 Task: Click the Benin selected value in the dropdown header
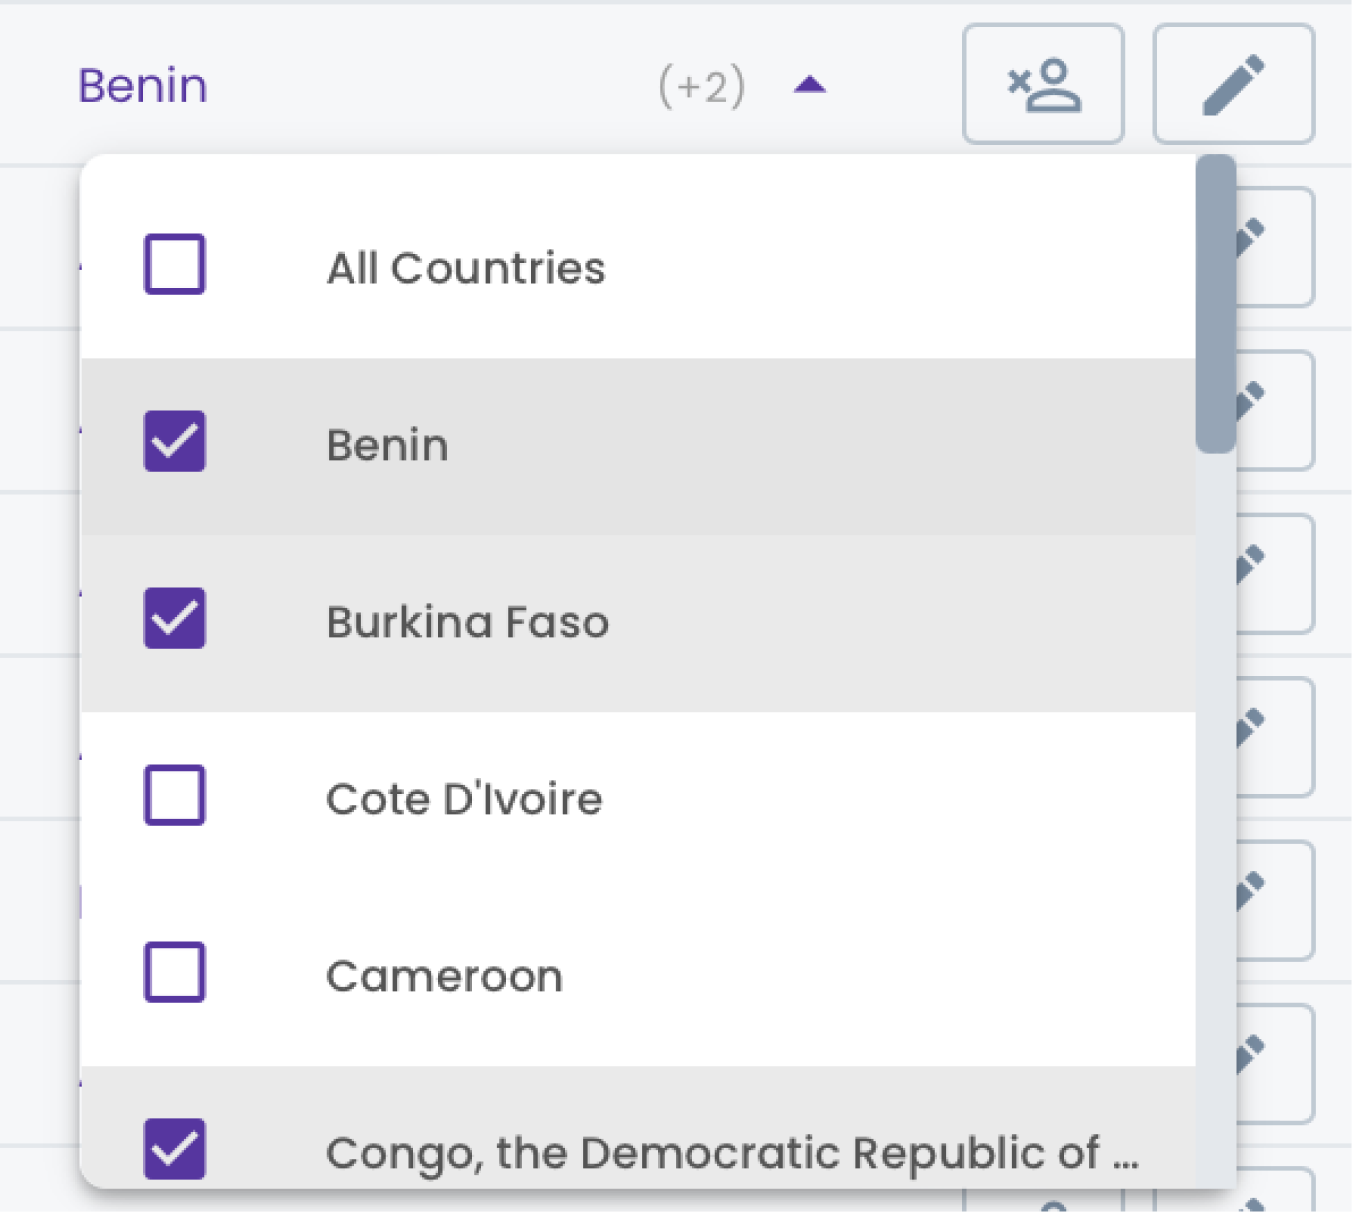tap(143, 86)
